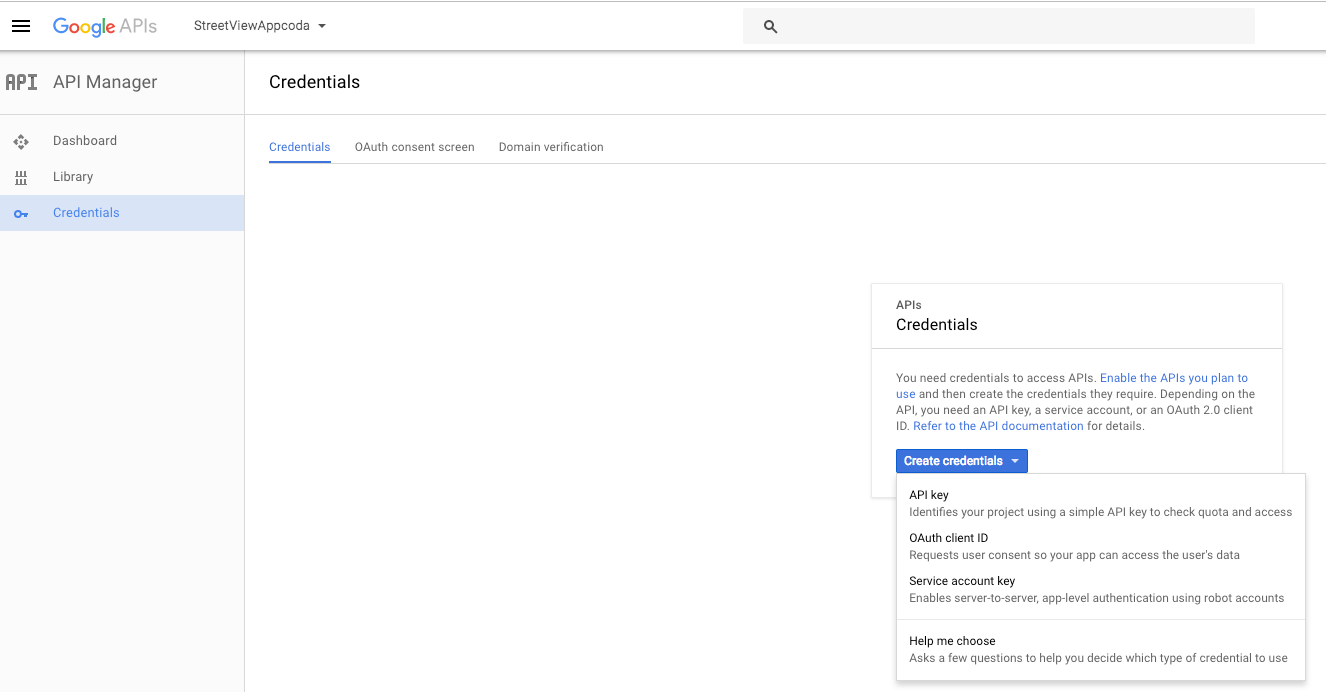Click the Dashboard icon in sidebar
This screenshot has height=692, width=1326.
(x=21, y=141)
